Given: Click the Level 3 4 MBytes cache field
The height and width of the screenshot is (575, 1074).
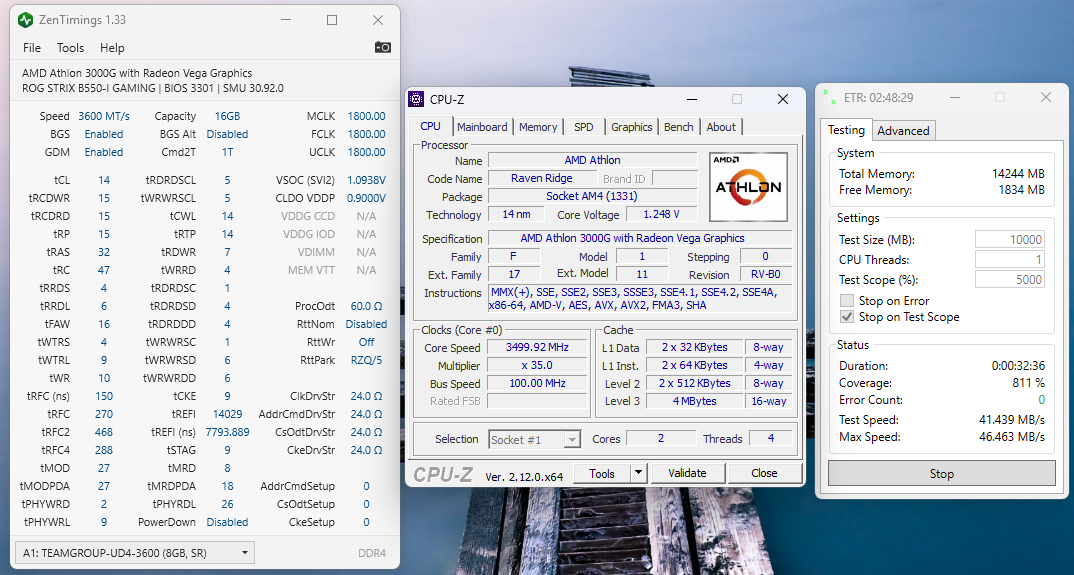Looking at the screenshot, I should click(695, 402).
